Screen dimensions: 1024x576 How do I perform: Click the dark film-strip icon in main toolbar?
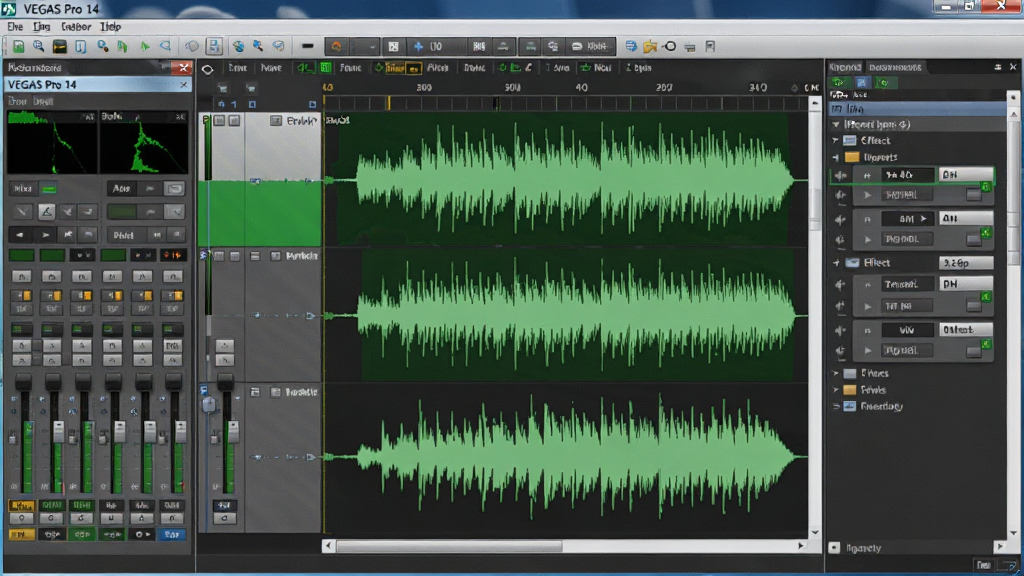coord(59,46)
